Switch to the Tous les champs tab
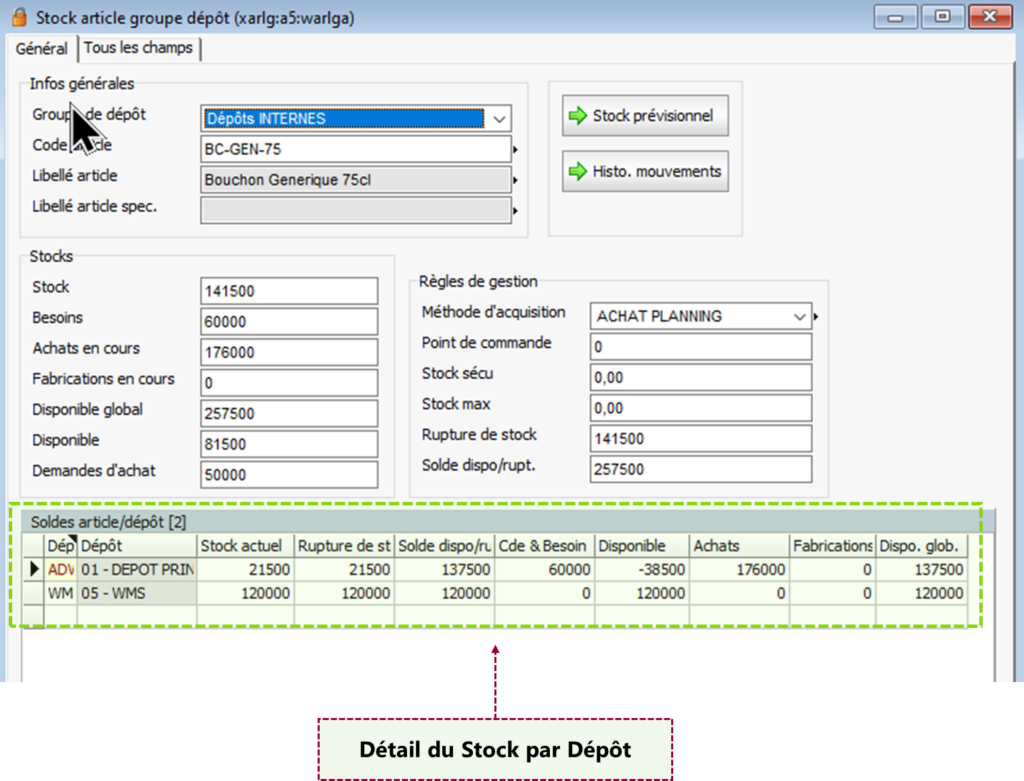The image size is (1024, 781). tap(139, 48)
